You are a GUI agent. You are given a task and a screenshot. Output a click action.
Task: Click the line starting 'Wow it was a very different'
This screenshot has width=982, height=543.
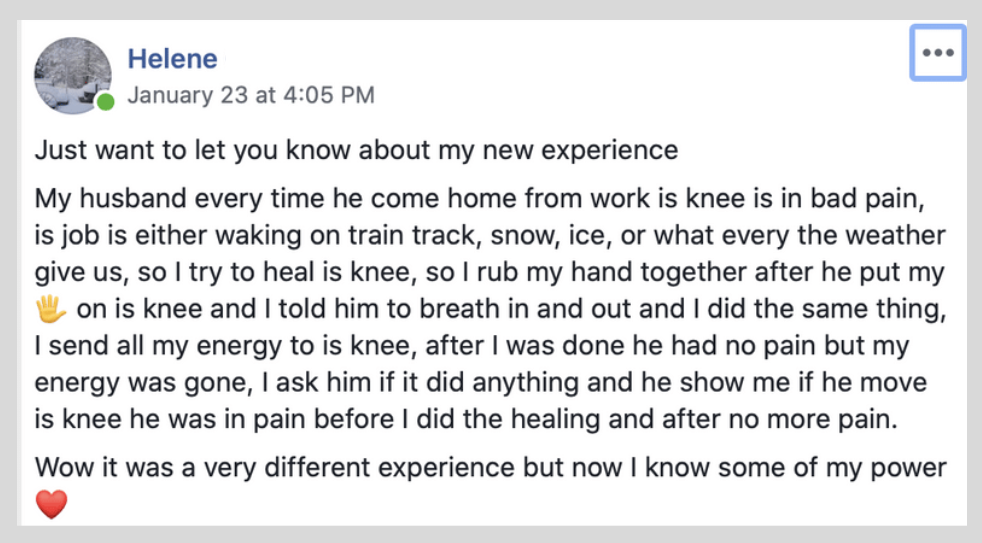490,468
